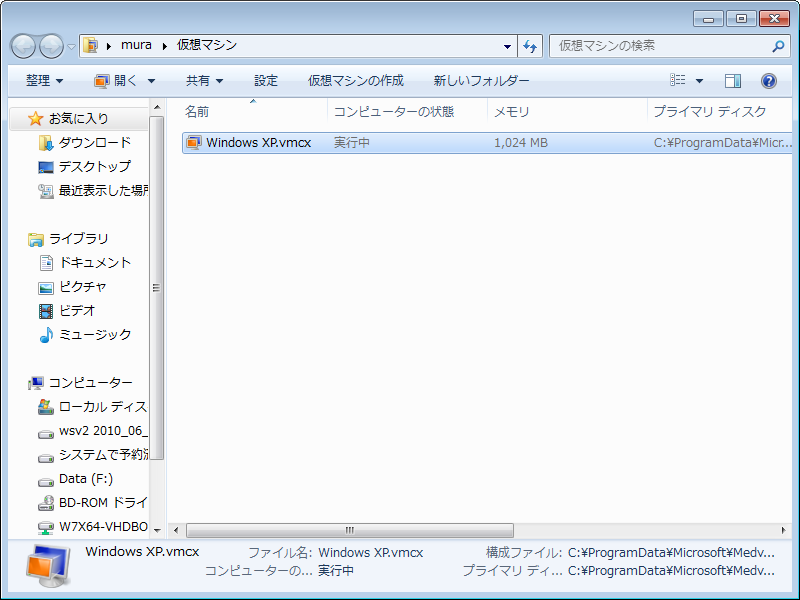
Task: Select ミュージック library in sidebar
Action: tap(95, 335)
